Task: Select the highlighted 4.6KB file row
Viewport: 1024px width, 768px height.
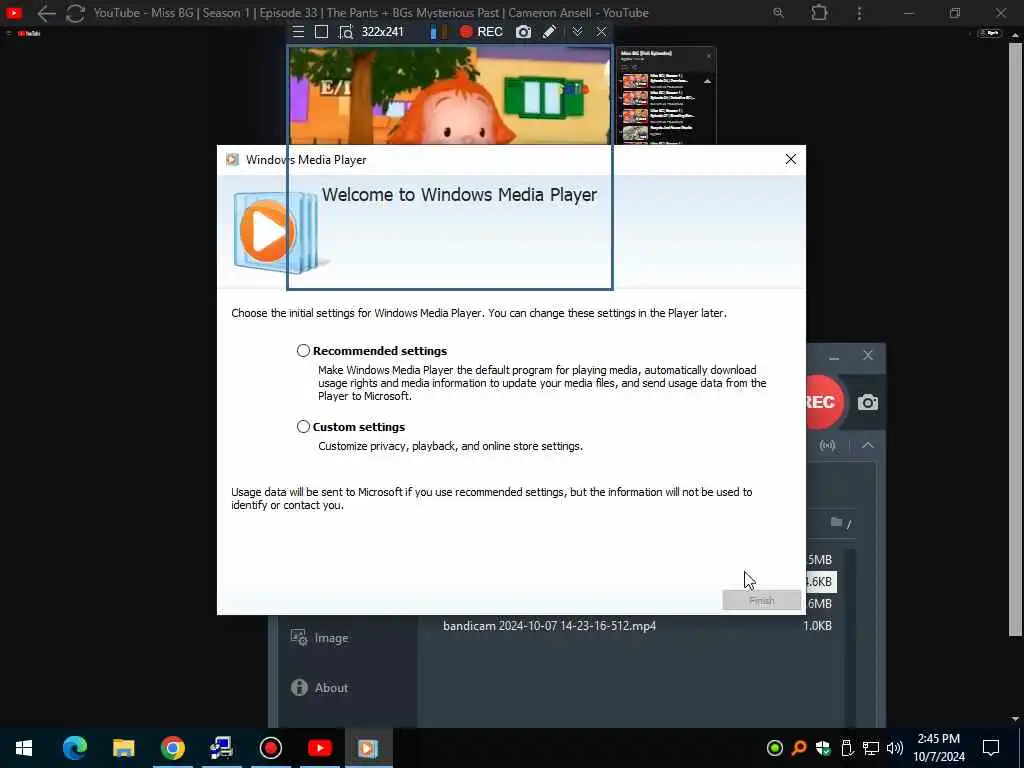Action: [821, 582]
